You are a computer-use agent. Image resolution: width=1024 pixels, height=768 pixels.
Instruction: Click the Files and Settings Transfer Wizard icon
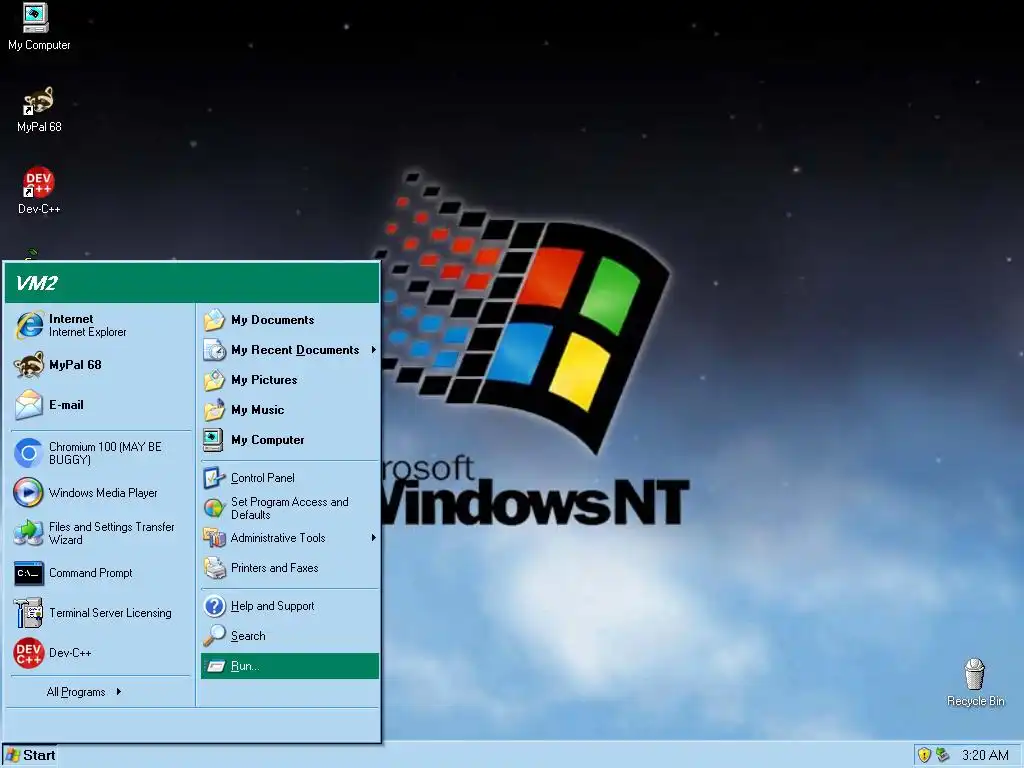click(x=29, y=533)
